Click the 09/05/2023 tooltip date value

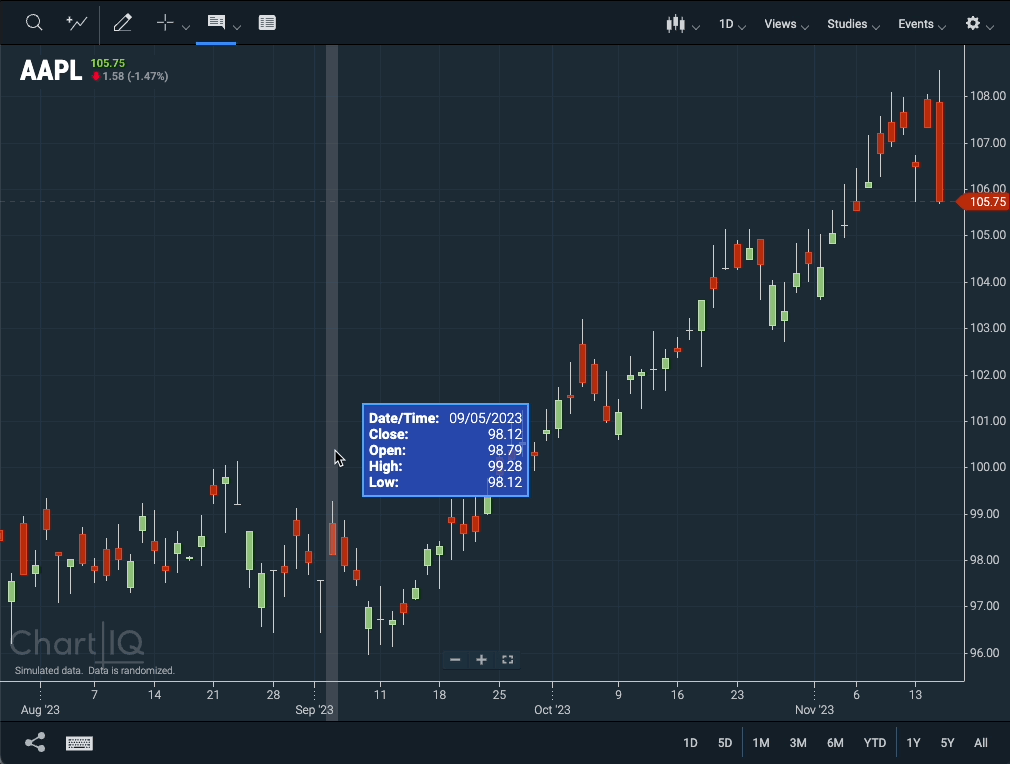click(x=486, y=418)
